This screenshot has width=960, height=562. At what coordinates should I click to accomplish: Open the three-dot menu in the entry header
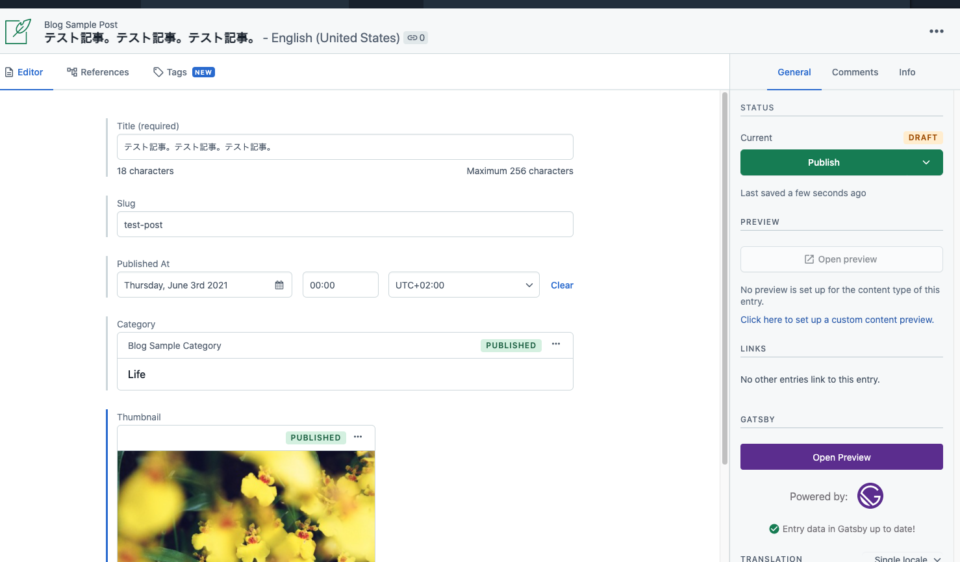936,31
